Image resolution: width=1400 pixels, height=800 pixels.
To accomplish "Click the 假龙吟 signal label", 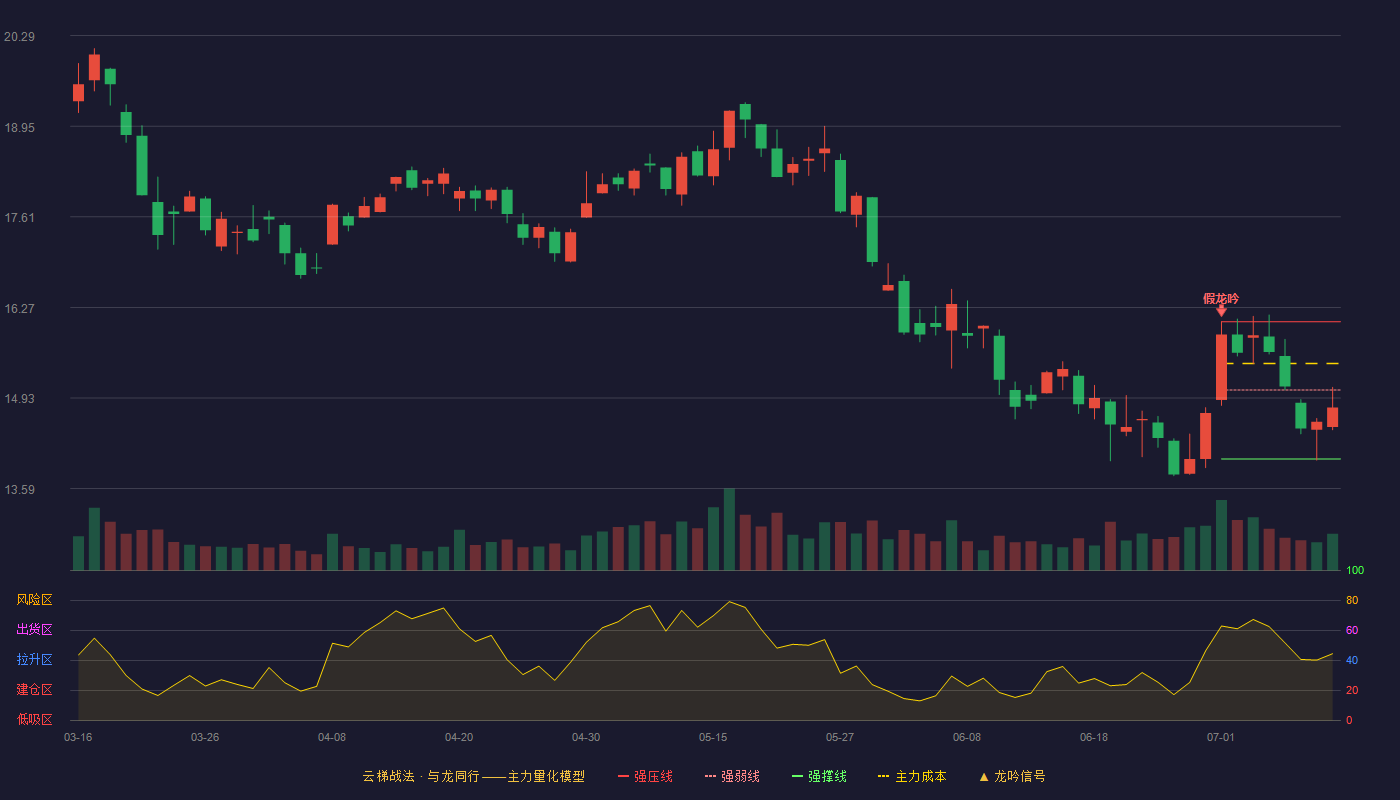I will click(1221, 298).
